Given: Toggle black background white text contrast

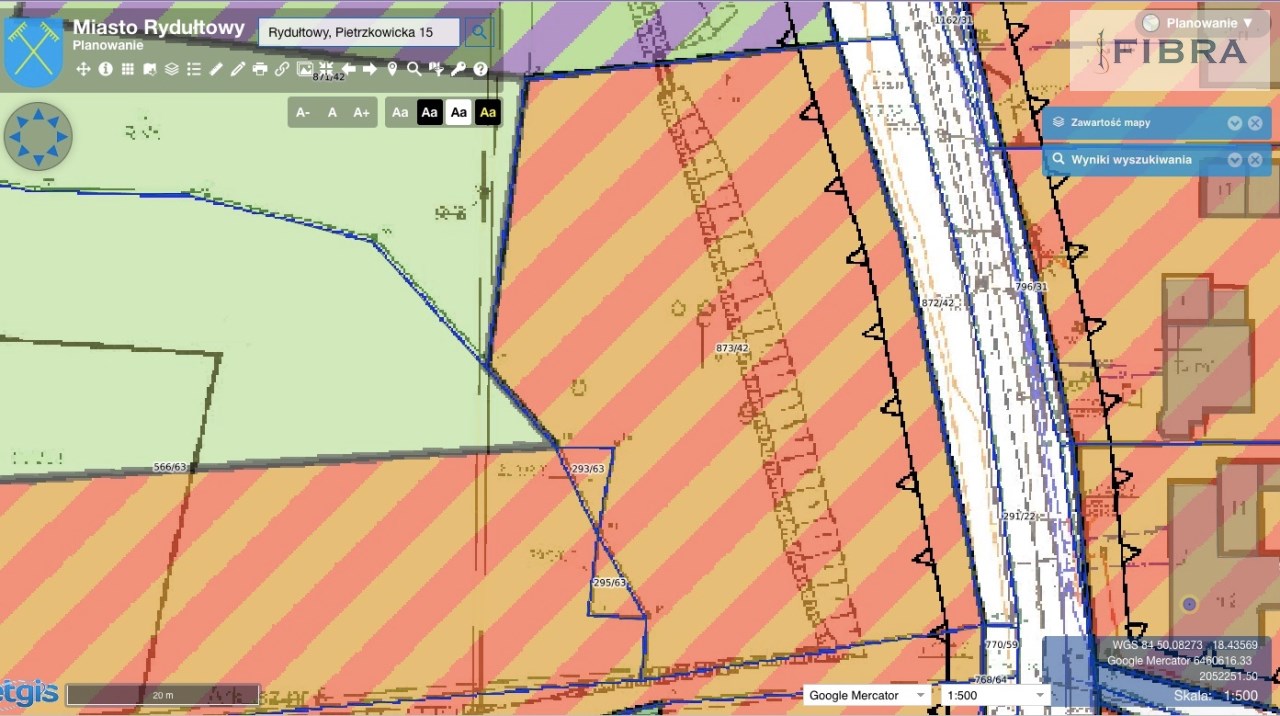Looking at the screenshot, I should 429,112.
